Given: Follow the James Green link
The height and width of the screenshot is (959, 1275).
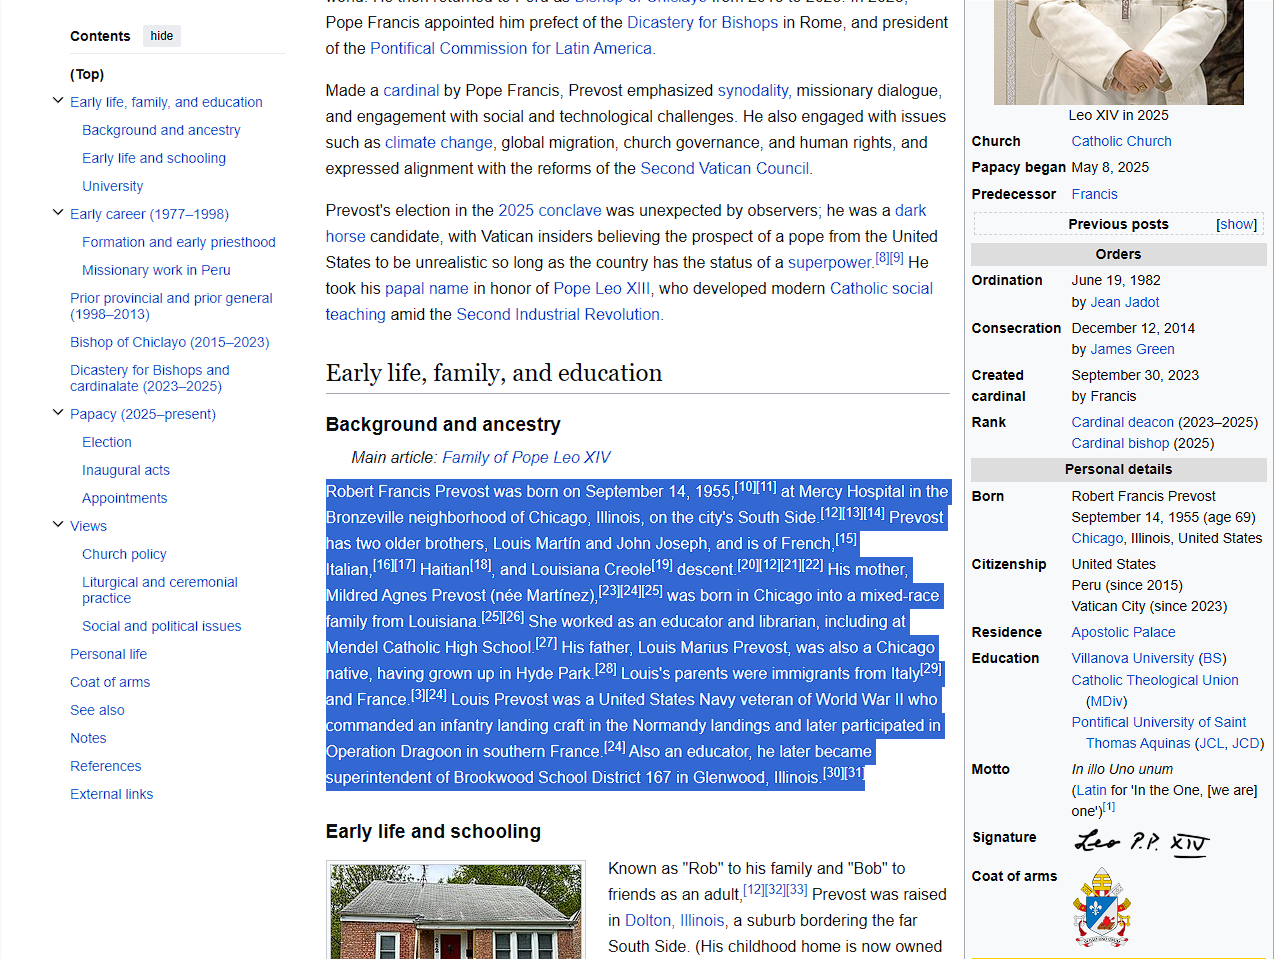Looking at the screenshot, I should click(x=1132, y=349).
